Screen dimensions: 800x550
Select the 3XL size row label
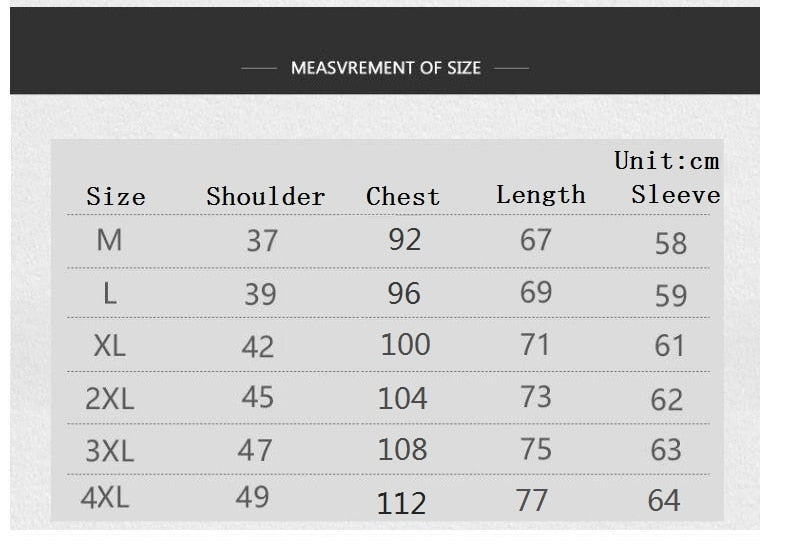109,450
